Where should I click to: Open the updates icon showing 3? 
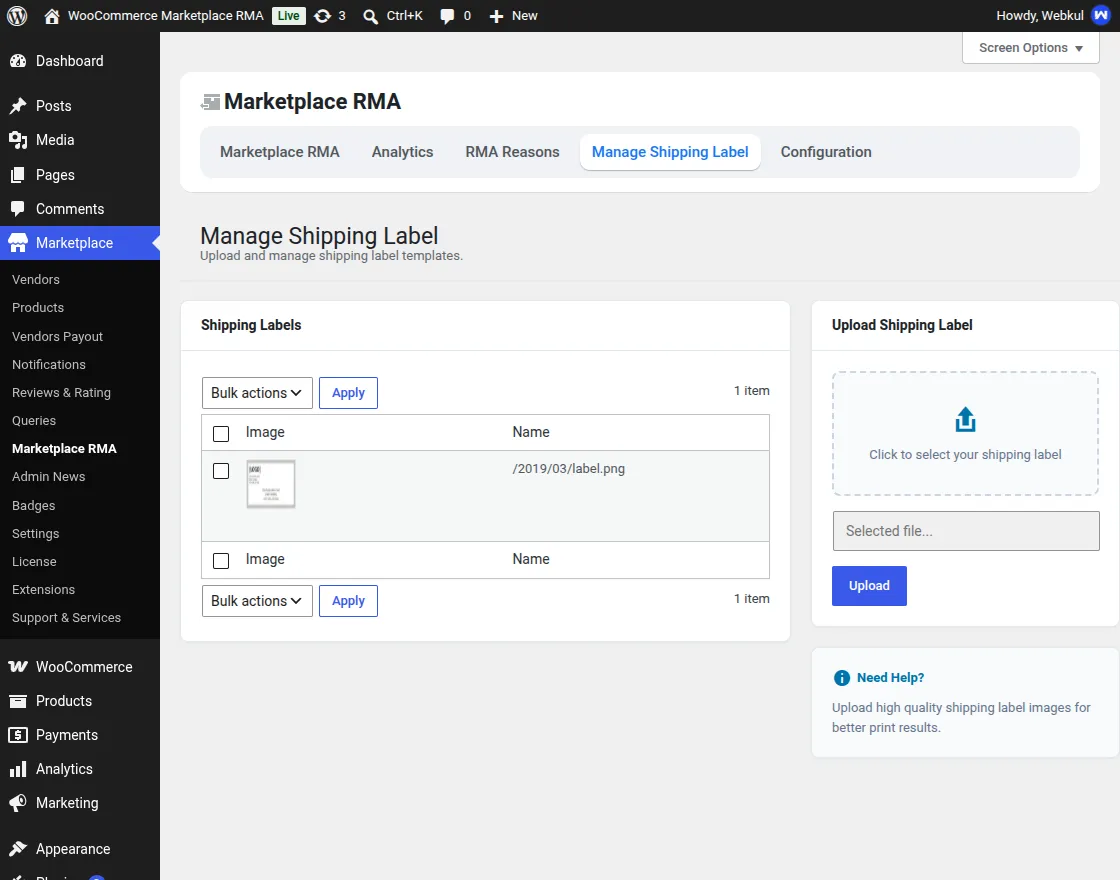click(323, 16)
